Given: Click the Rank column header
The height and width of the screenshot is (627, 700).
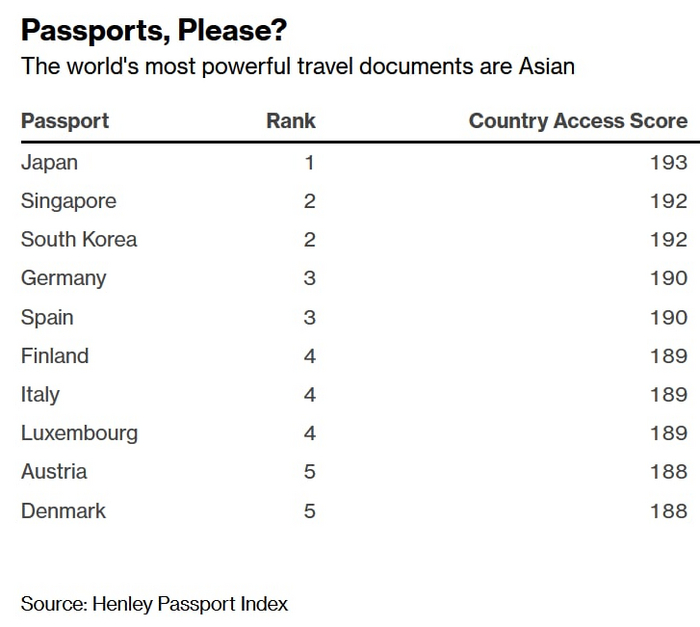Looking at the screenshot, I should pos(290,121).
